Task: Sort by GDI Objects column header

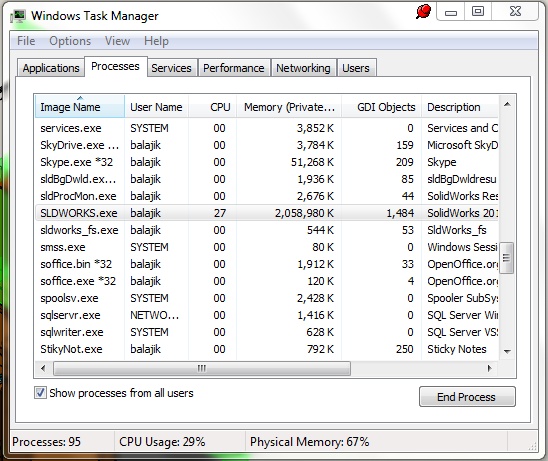Action: click(x=382, y=107)
